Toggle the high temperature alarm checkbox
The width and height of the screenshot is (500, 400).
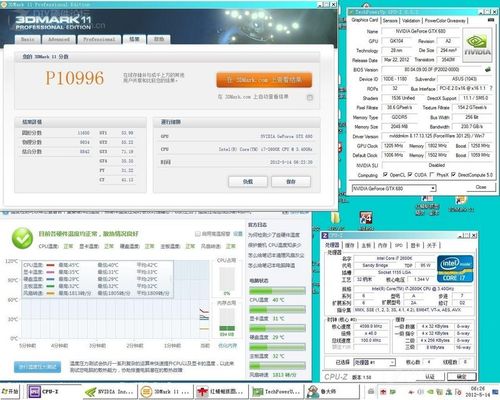click(197, 234)
